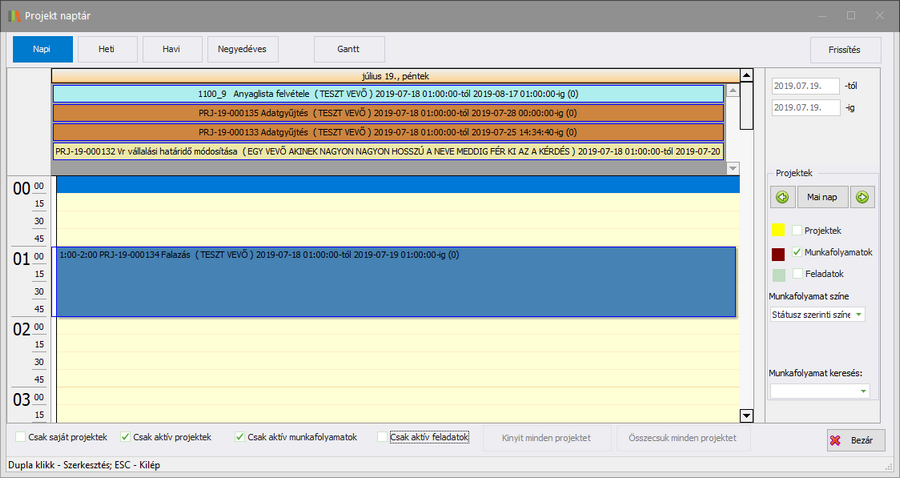This screenshot has height=478, width=900.
Task: Expand the Munkafolyamat keresés combo box
Action: point(863,391)
